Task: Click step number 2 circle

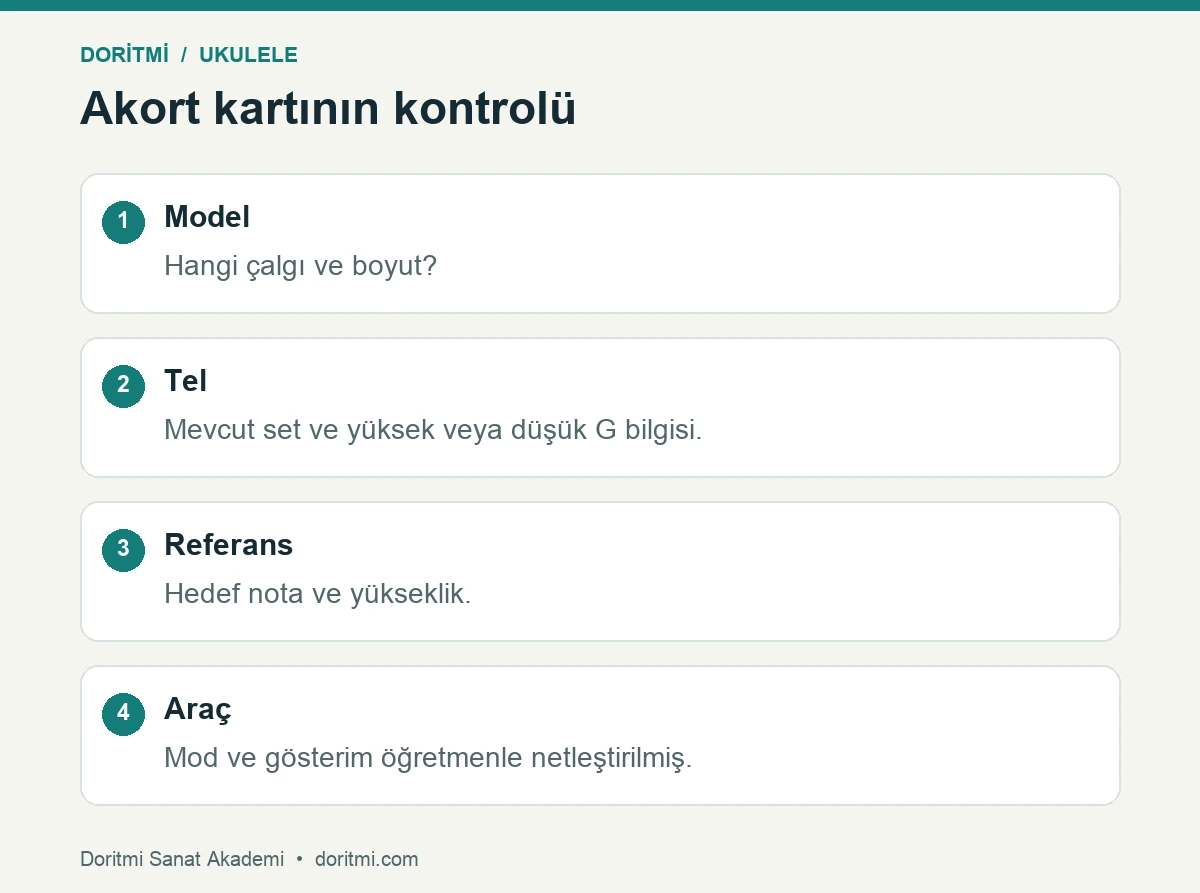Action: (123, 386)
